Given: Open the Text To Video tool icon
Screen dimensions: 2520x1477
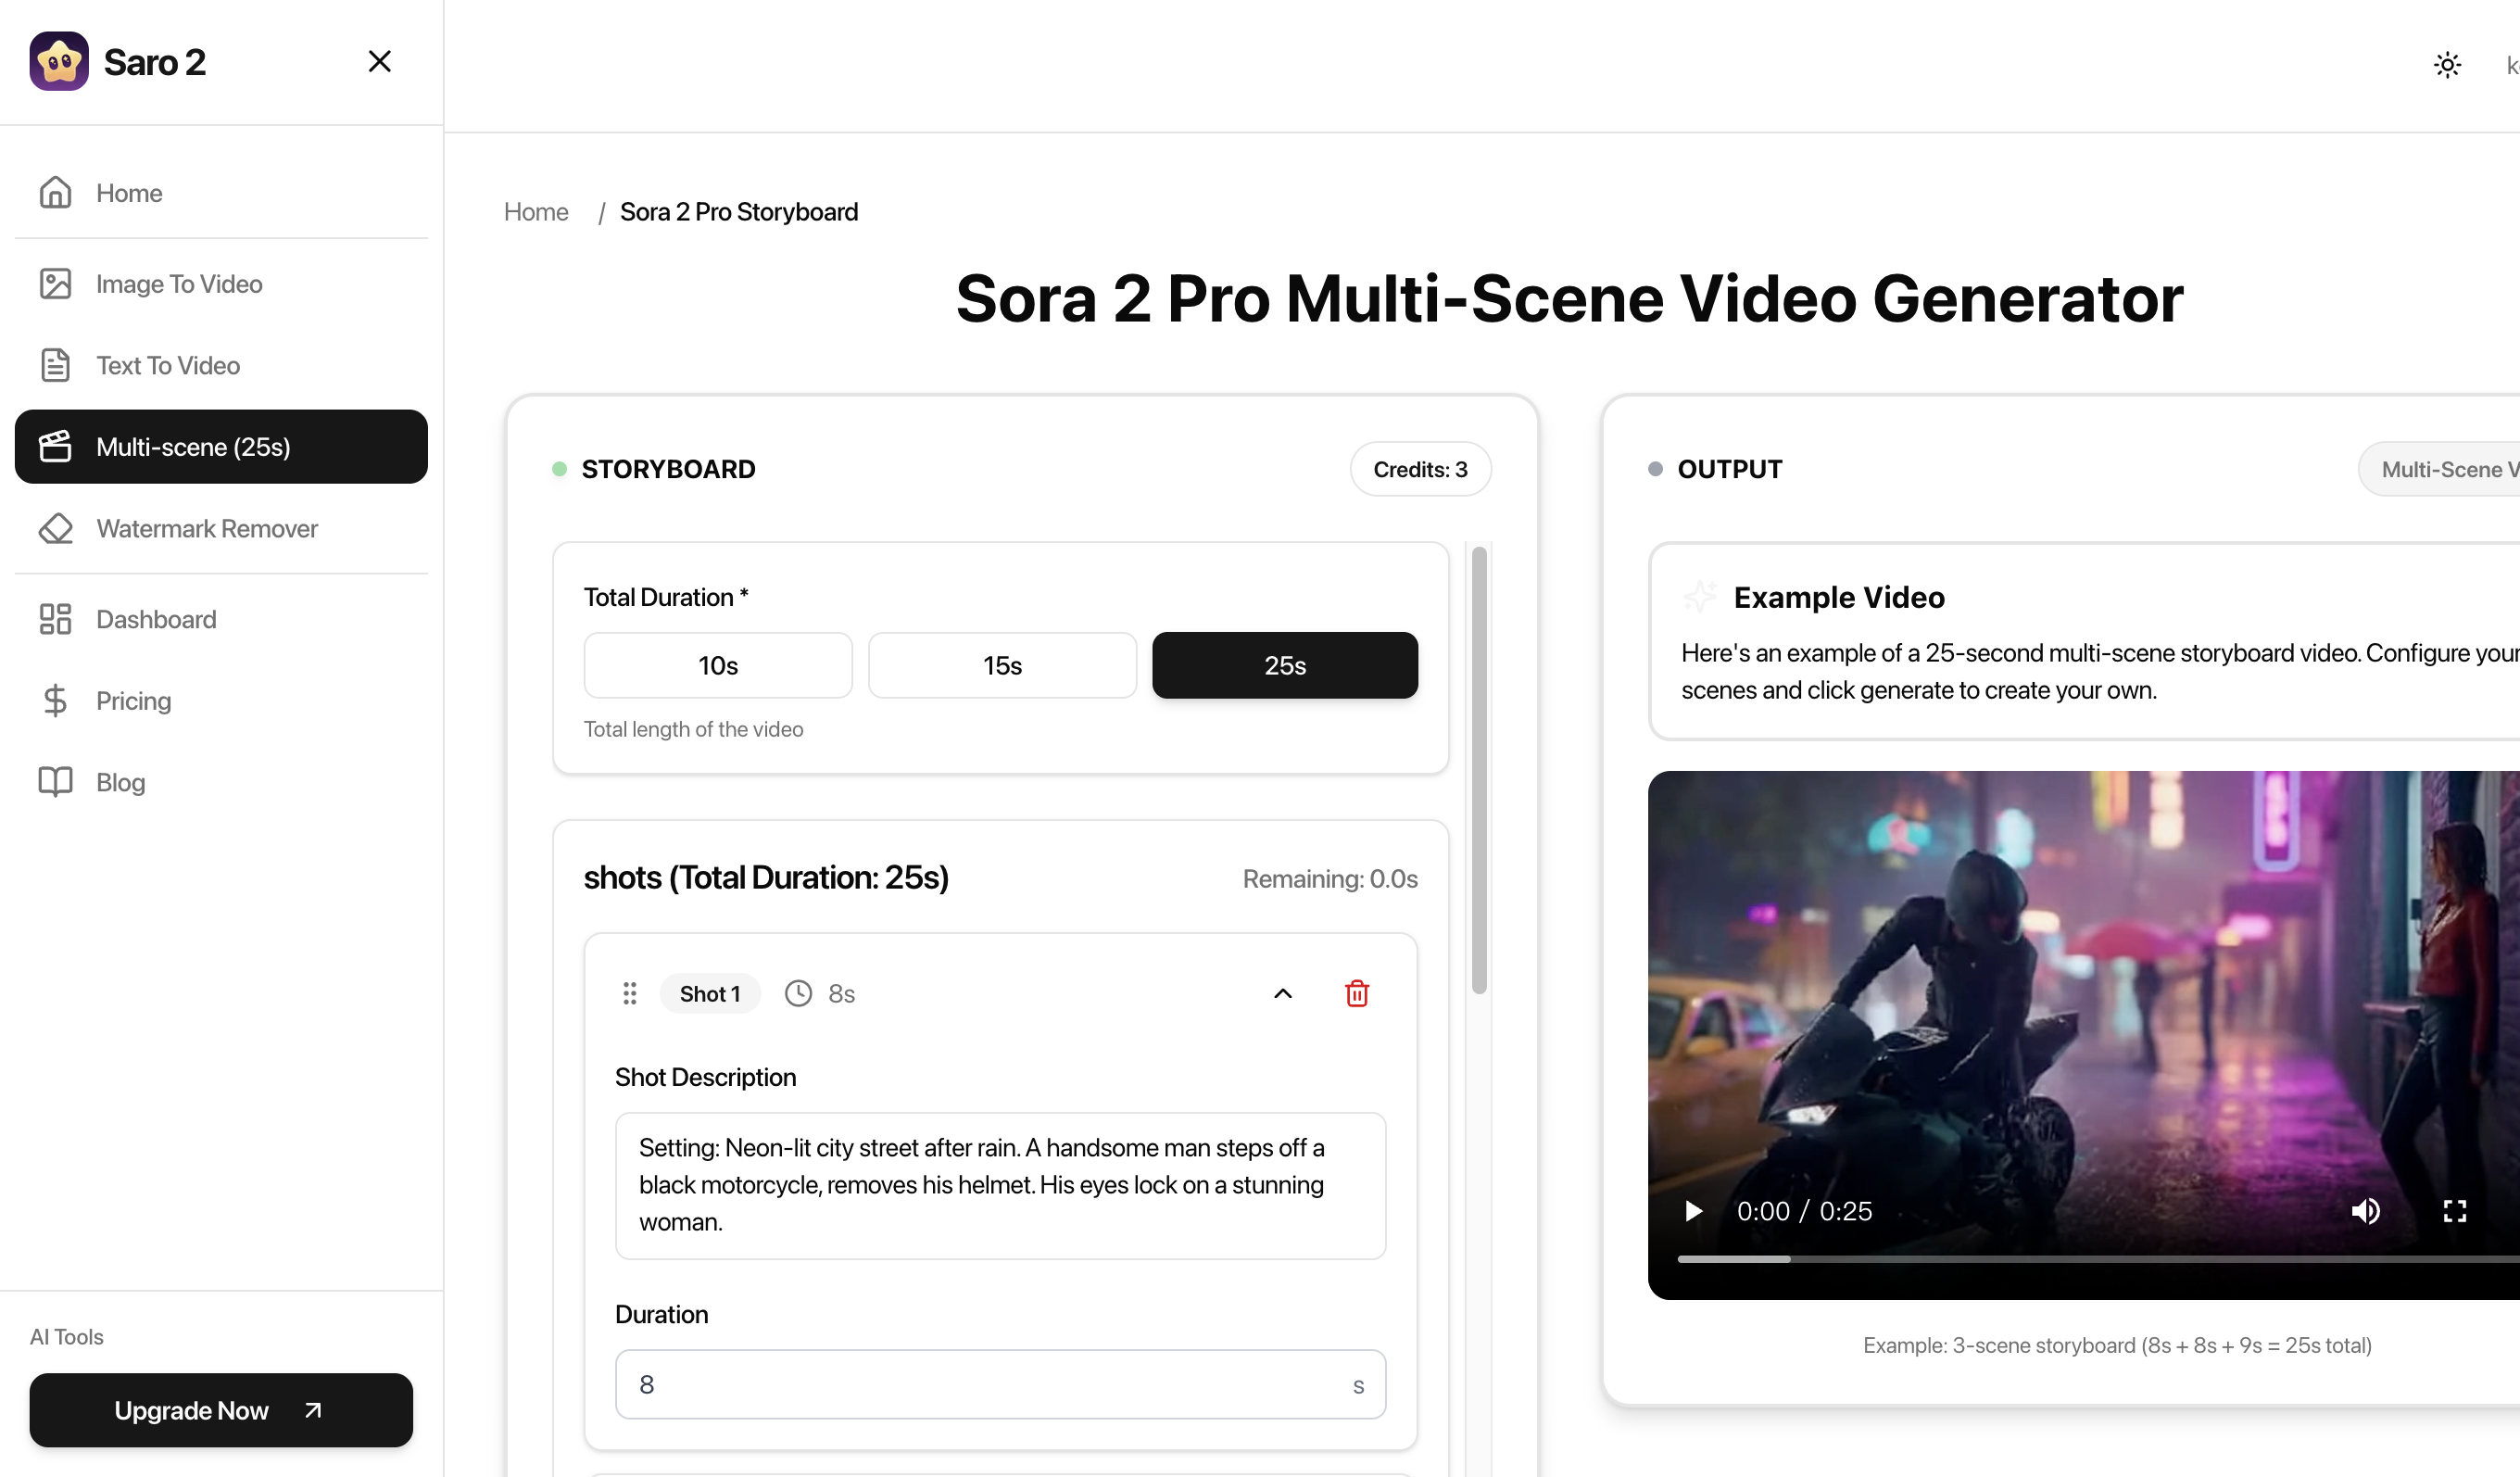Looking at the screenshot, I should [56, 365].
